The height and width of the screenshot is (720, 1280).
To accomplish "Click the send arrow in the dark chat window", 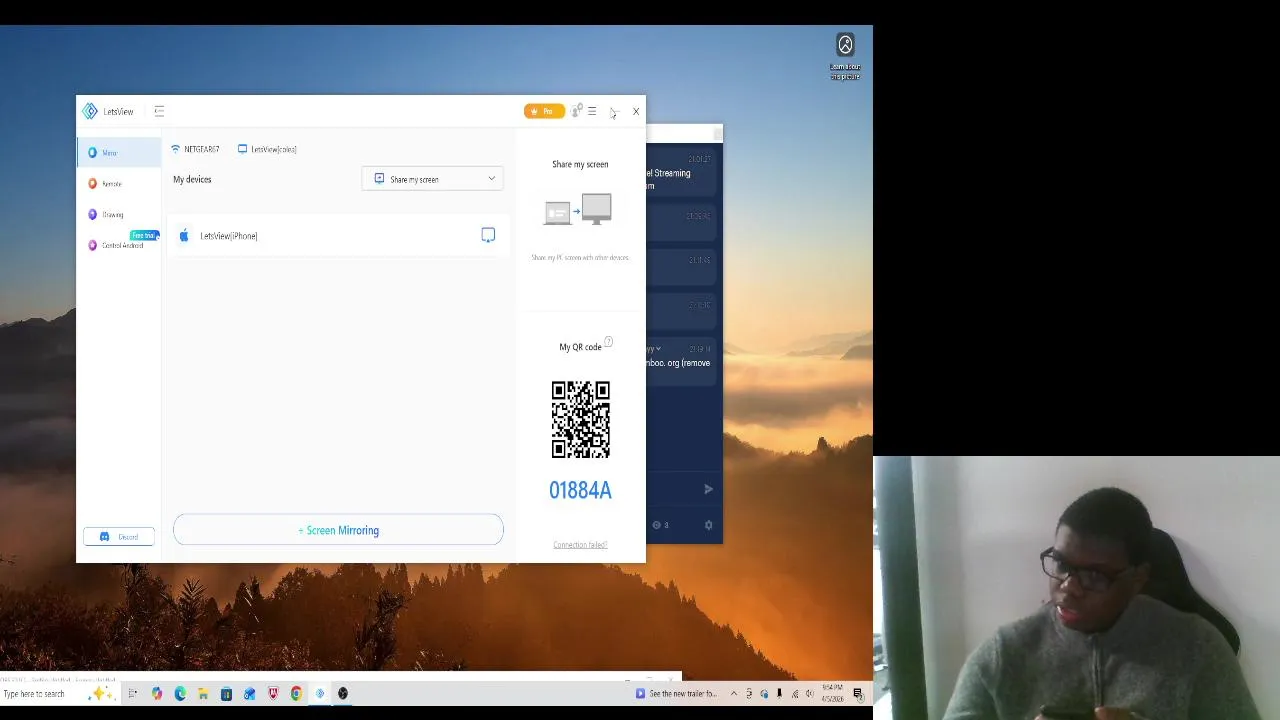I will (x=708, y=489).
